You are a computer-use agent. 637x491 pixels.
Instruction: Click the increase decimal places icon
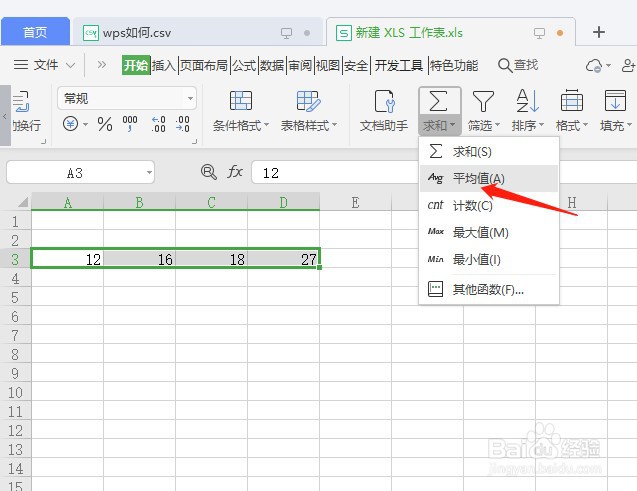click(x=158, y=124)
